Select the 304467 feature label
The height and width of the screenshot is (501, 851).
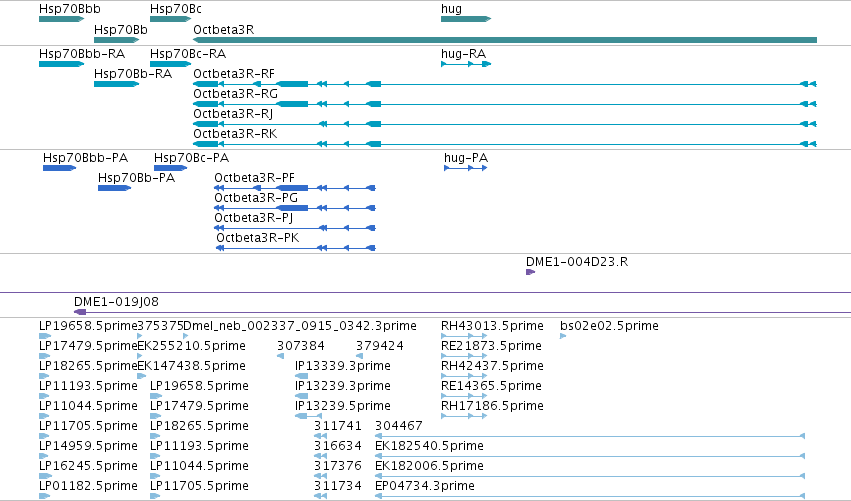[399, 426]
